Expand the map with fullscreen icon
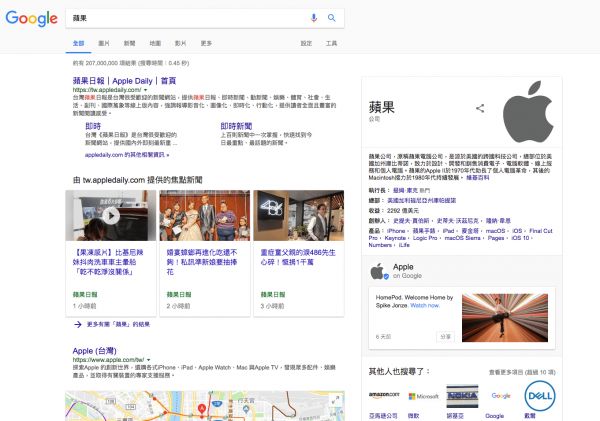600x421 pixels. (336, 400)
